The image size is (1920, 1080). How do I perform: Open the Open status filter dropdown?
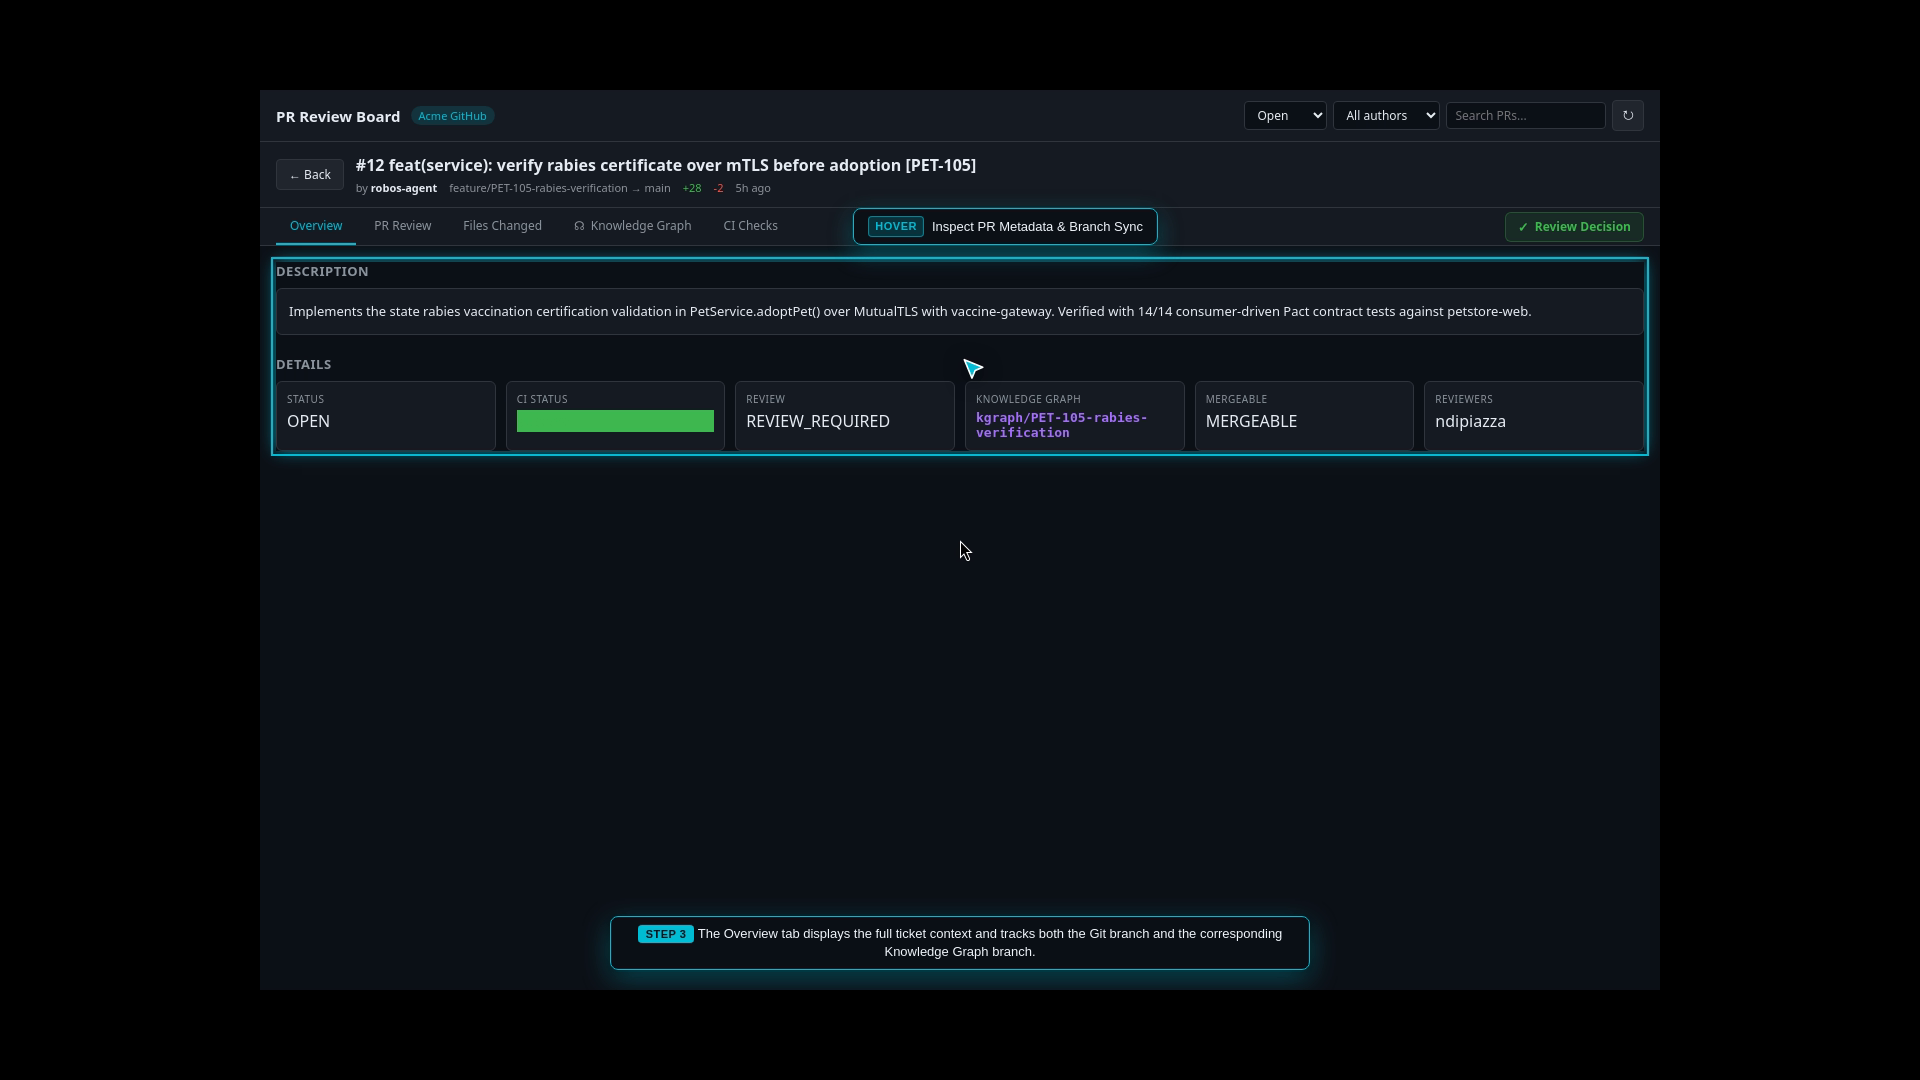tap(1285, 116)
